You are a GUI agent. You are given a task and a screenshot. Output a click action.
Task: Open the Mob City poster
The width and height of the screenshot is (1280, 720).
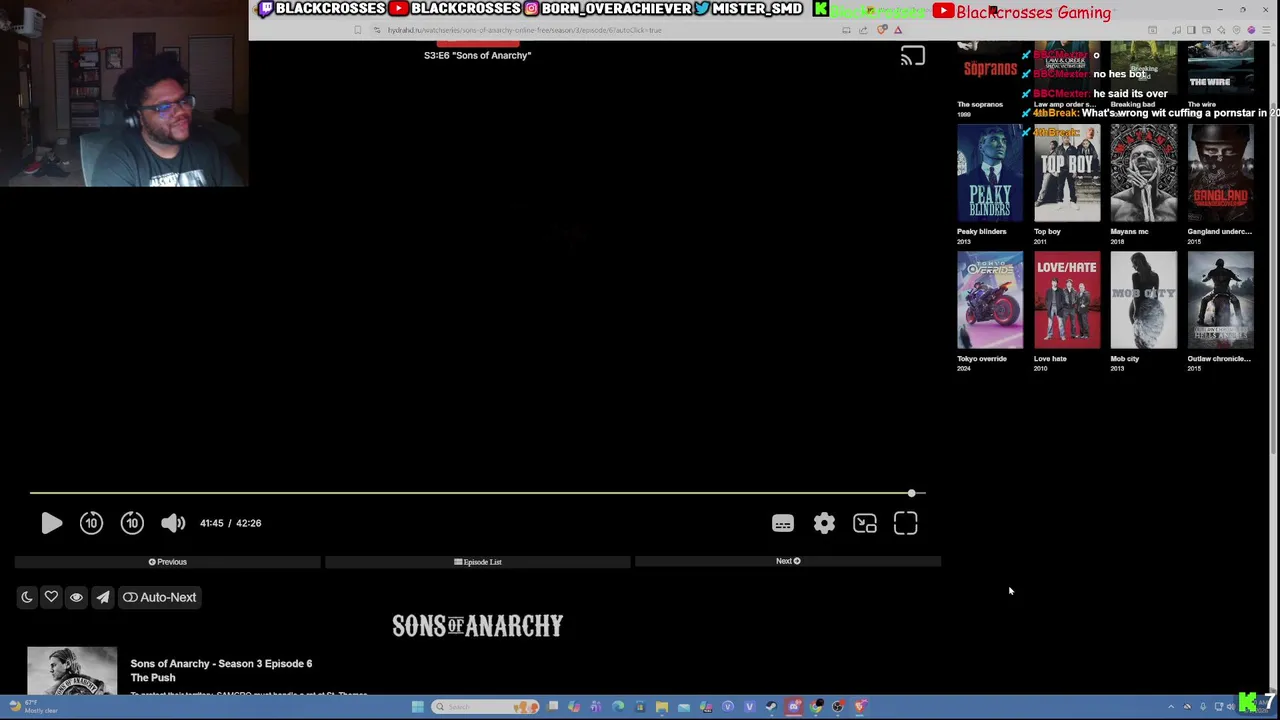[1144, 300]
